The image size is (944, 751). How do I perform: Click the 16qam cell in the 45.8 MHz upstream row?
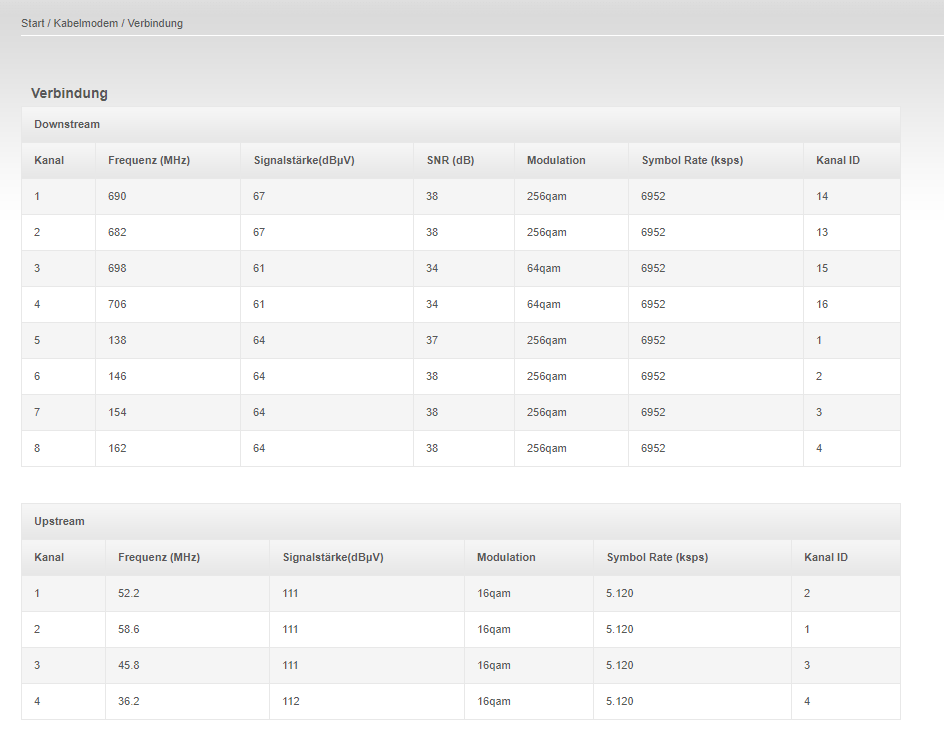point(529,665)
